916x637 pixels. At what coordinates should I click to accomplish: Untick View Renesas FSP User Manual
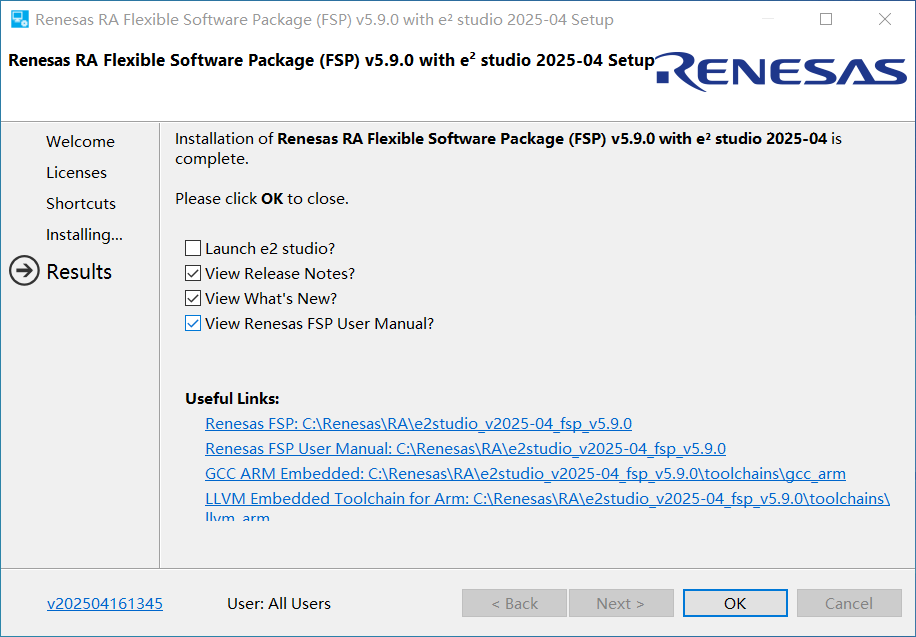tap(193, 324)
